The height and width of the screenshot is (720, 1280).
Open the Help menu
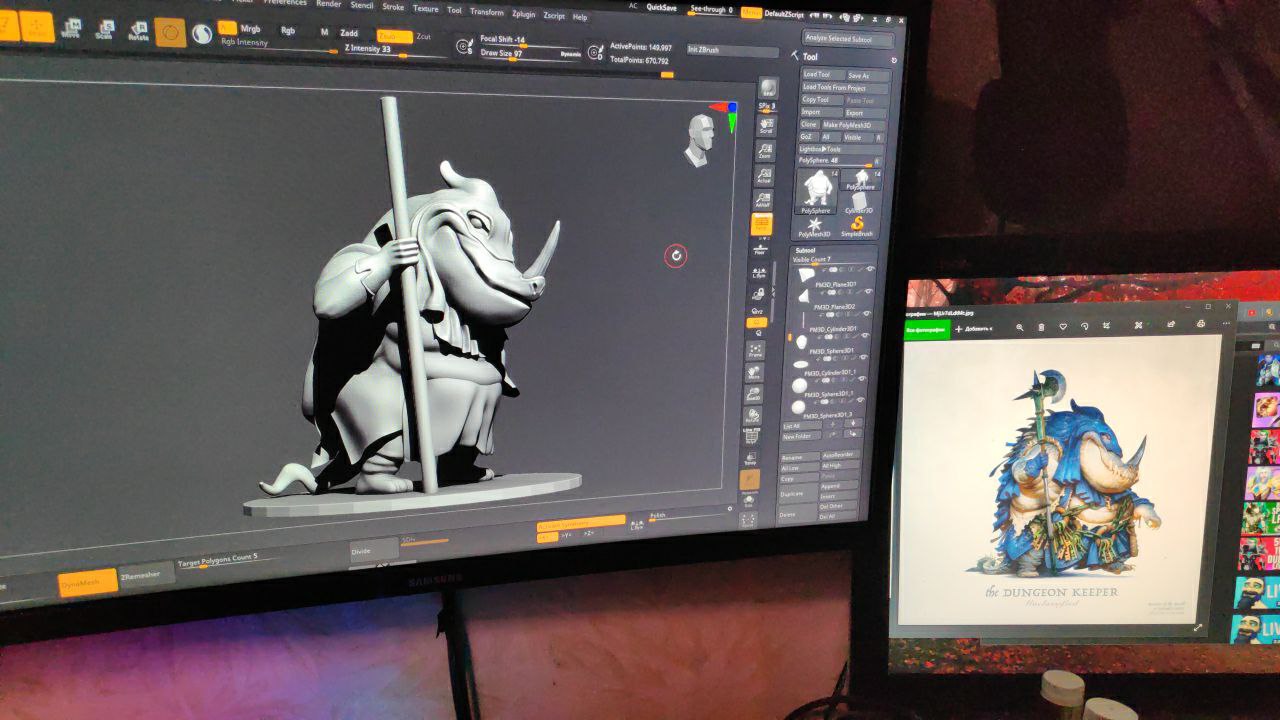tap(580, 17)
